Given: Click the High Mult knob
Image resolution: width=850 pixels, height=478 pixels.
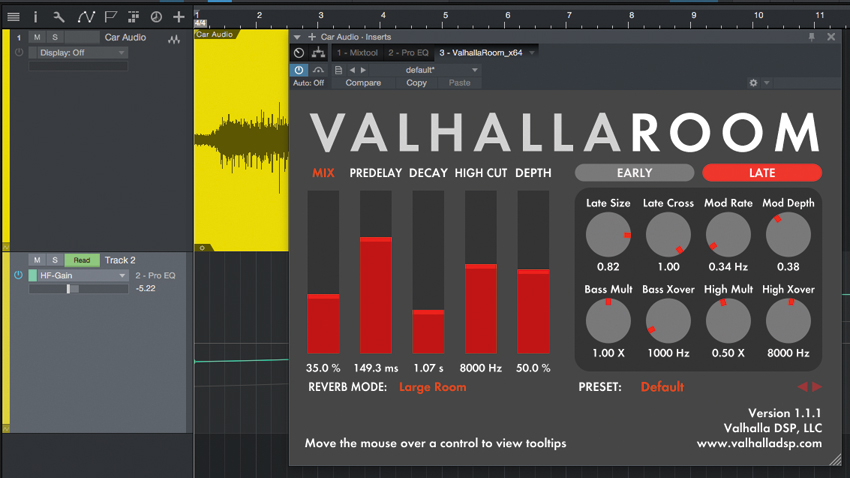Looking at the screenshot, I should (728, 321).
